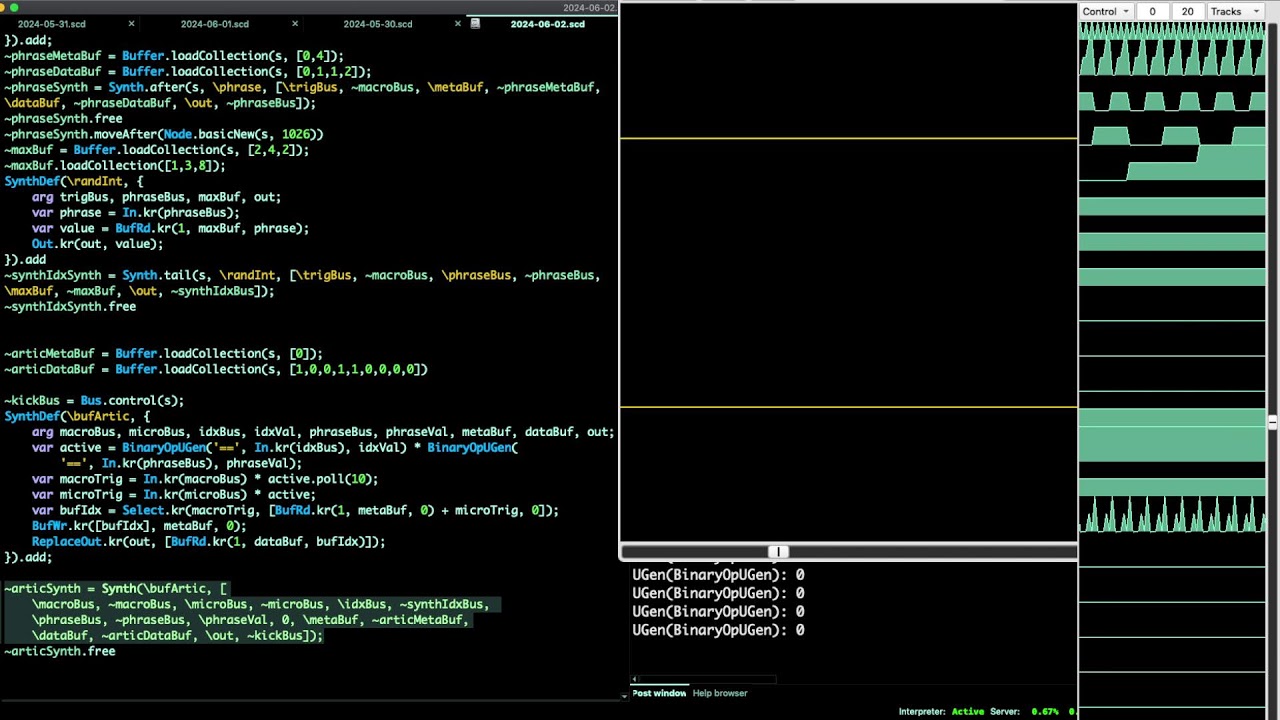
Task: Click the 'Out.kr(out, value);' line
Action: tap(97, 244)
